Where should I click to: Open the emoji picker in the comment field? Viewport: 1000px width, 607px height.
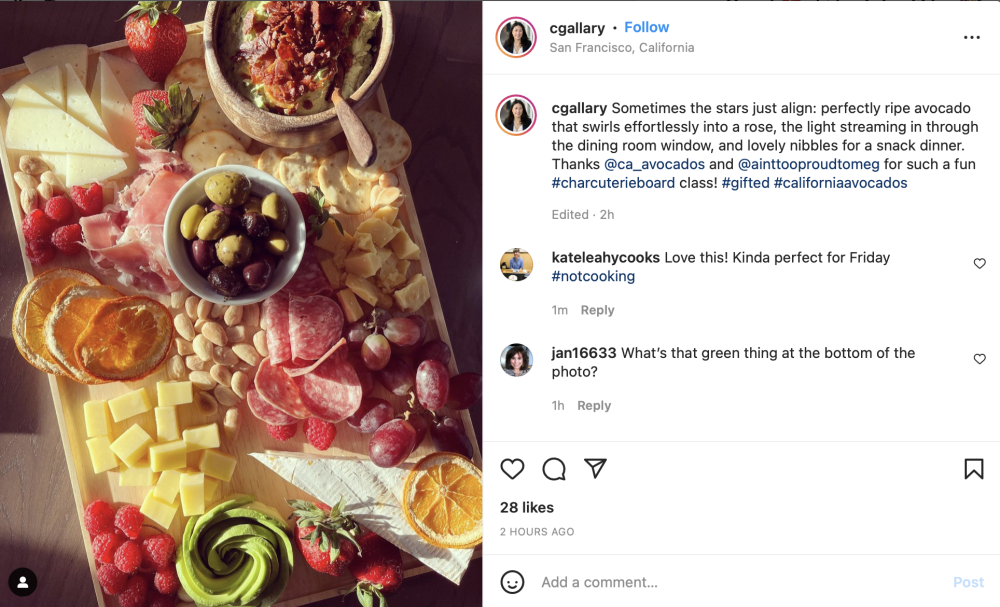pyautogui.click(x=513, y=582)
